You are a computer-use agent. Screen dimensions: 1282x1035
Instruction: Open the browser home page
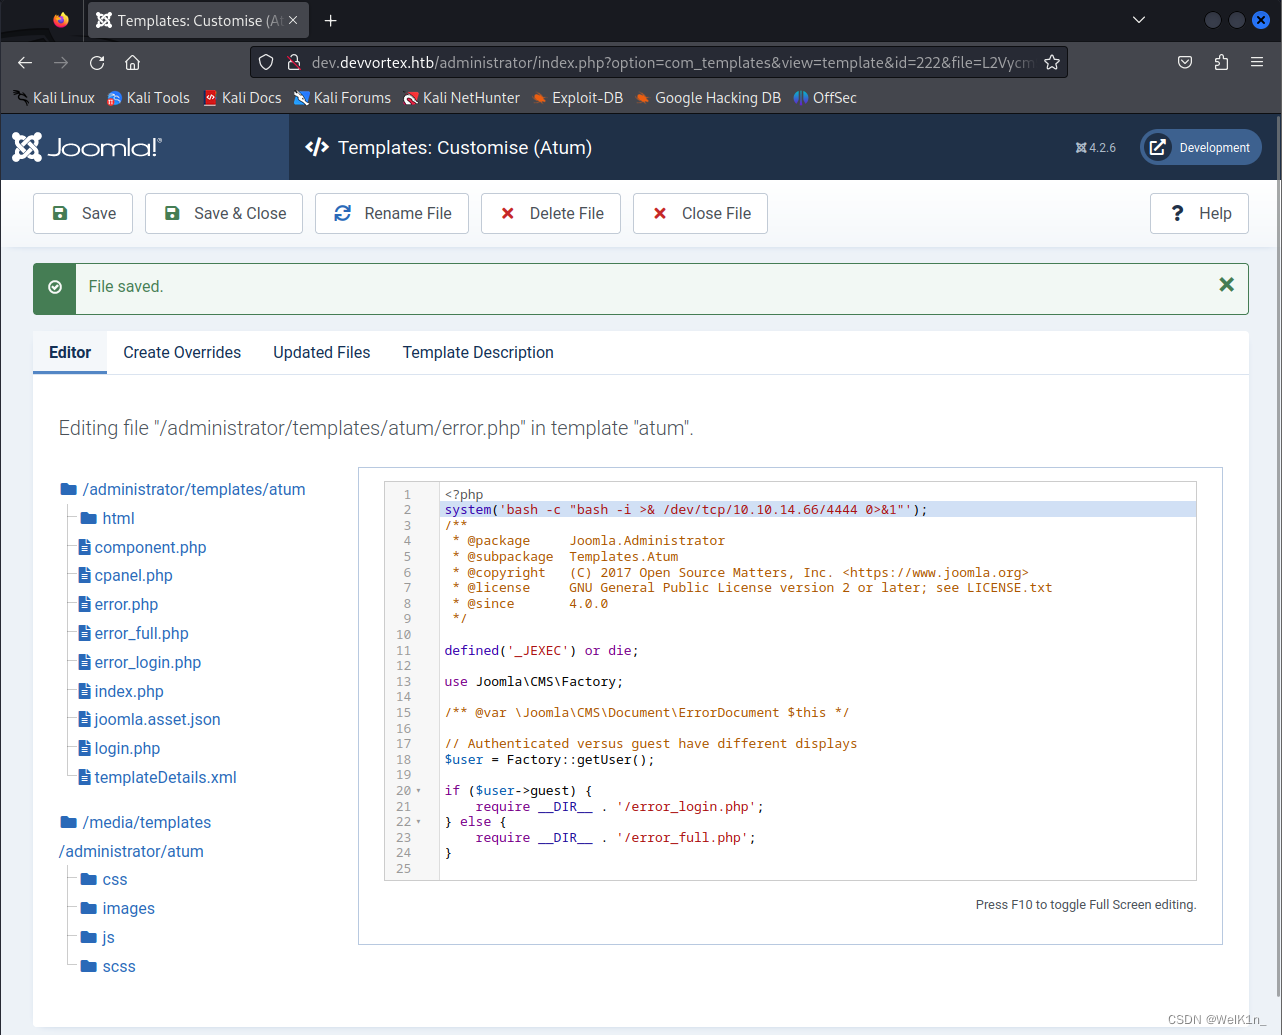[132, 62]
